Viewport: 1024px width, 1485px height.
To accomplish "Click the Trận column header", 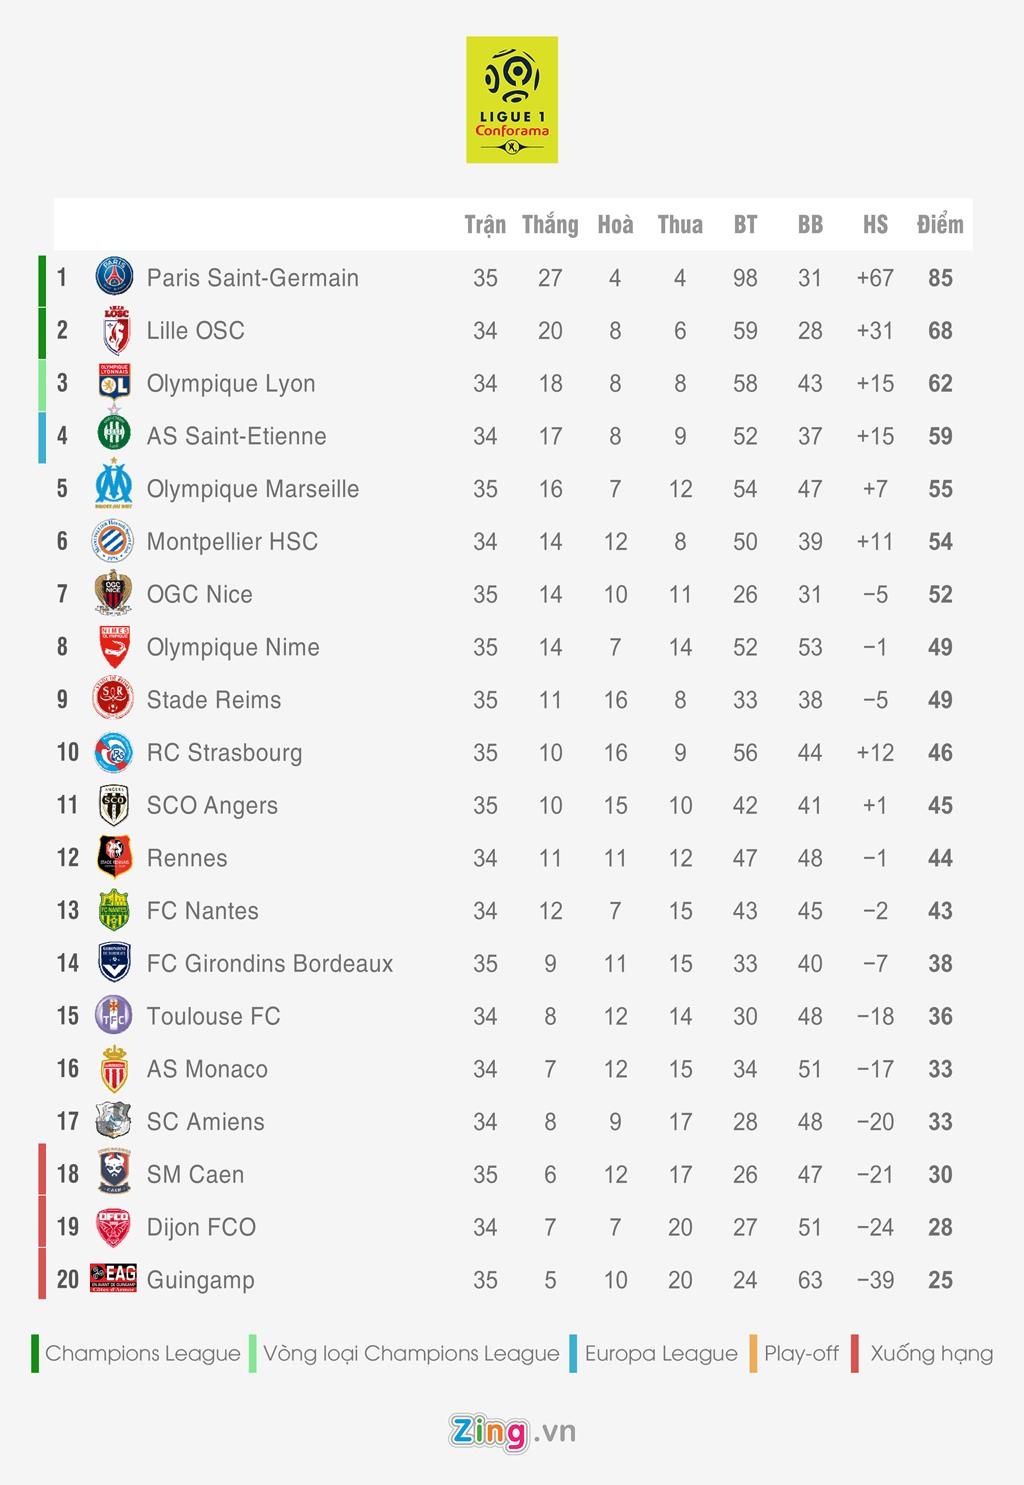I will pos(485,225).
